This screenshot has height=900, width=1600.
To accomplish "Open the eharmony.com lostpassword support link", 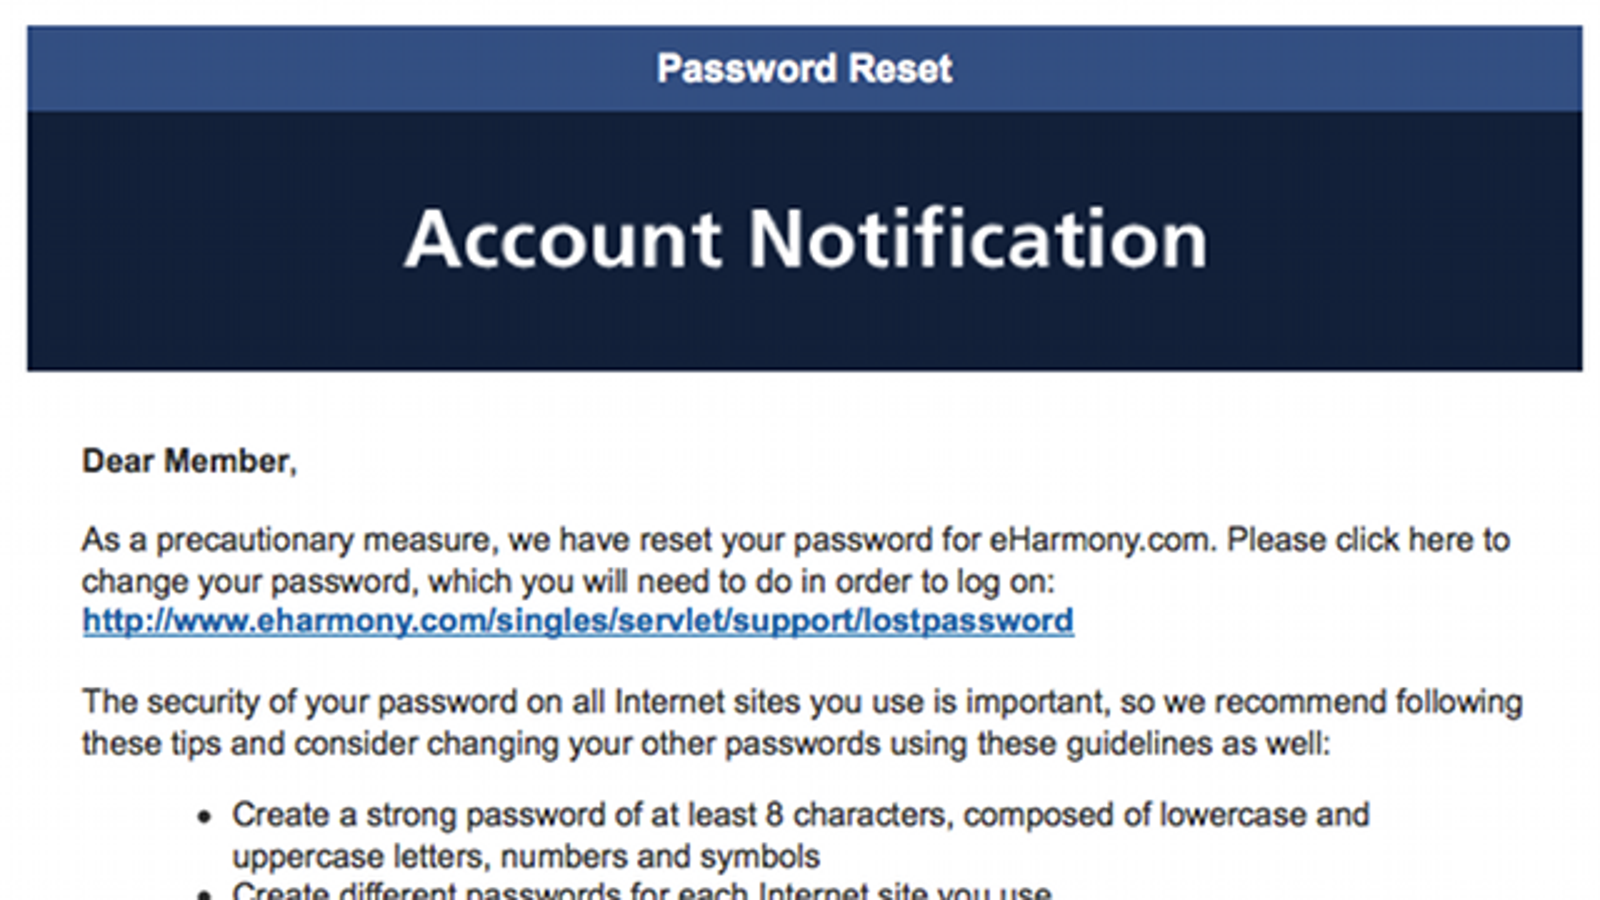I will pyautogui.click(x=578, y=621).
